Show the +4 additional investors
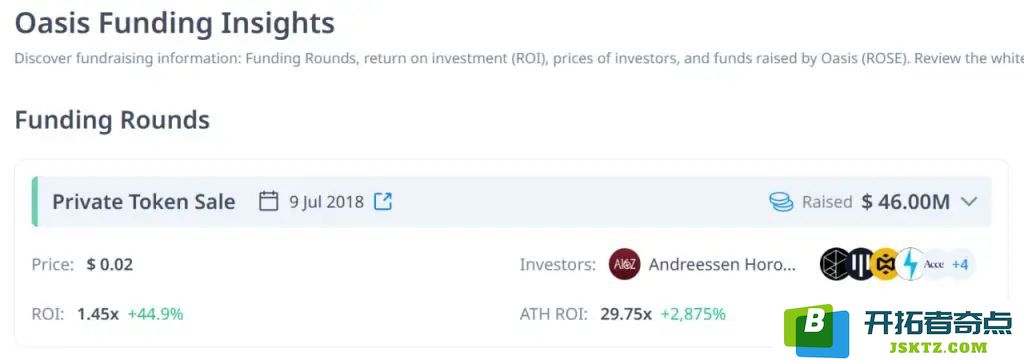The width and height of the screenshot is (1024, 361). pyautogui.click(x=960, y=264)
